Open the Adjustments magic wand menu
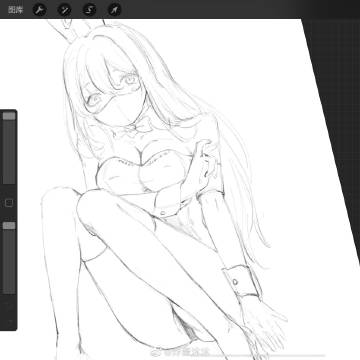The image size is (360, 360). click(64, 10)
